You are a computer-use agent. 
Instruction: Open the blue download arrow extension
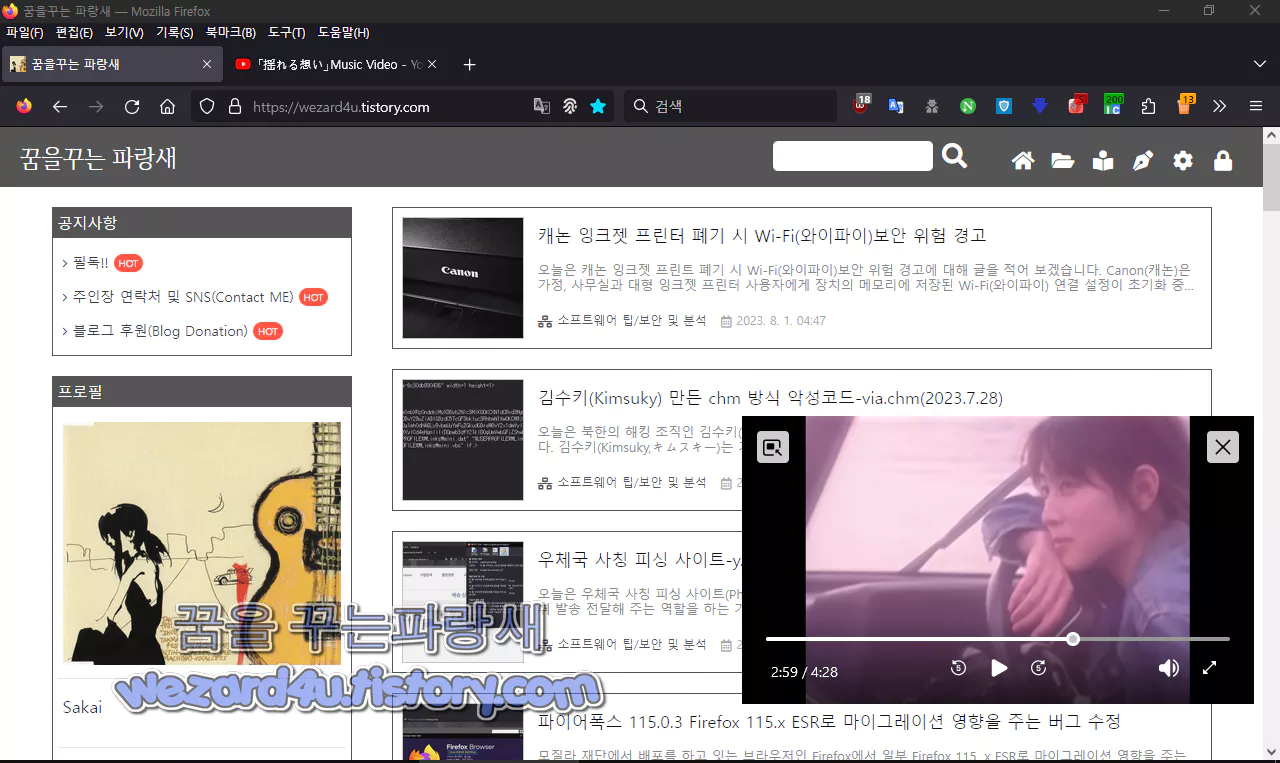click(1040, 106)
